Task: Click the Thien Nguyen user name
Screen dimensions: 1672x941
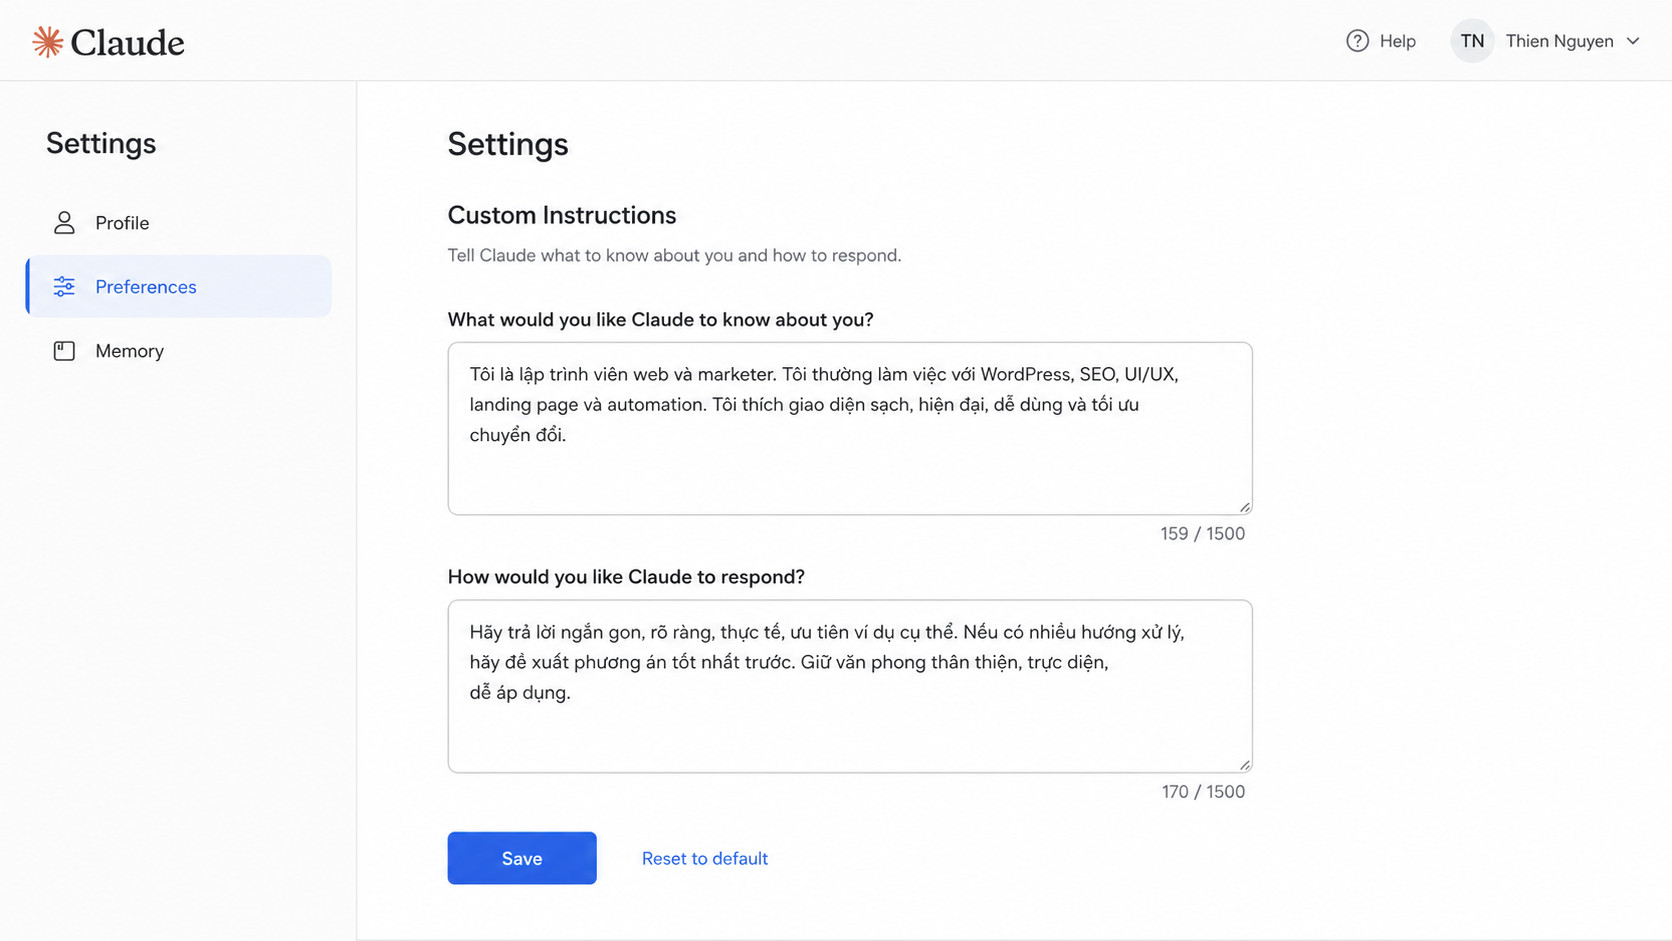Action: click(1559, 41)
